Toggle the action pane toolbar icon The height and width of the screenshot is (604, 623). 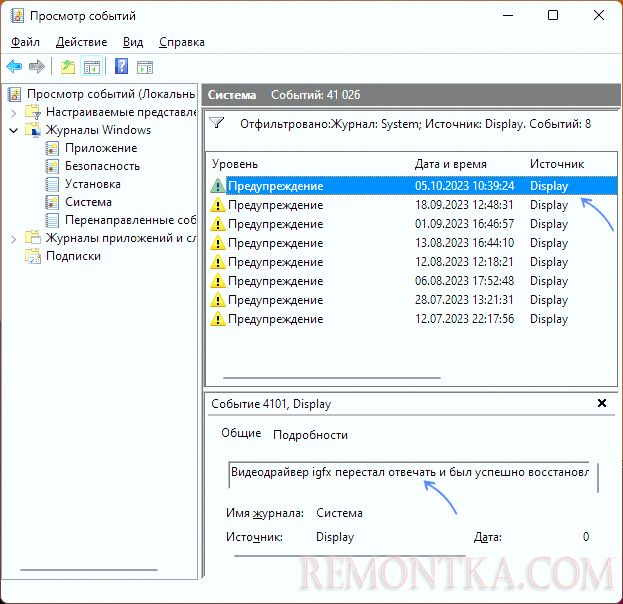tap(145, 67)
